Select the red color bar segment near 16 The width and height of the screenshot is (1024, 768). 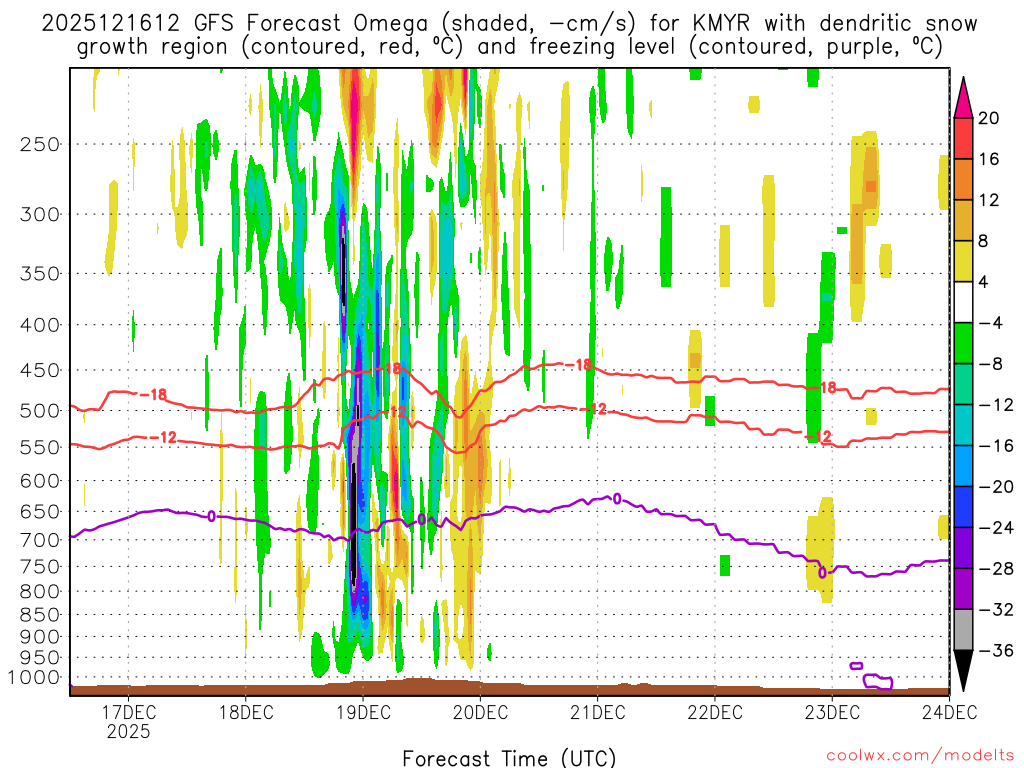tap(963, 138)
